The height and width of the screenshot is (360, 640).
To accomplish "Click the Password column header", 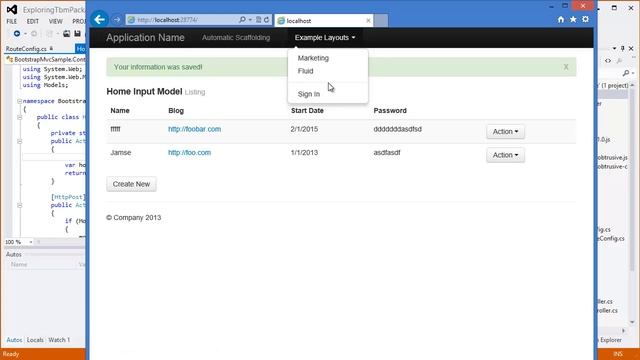I will (x=390, y=111).
